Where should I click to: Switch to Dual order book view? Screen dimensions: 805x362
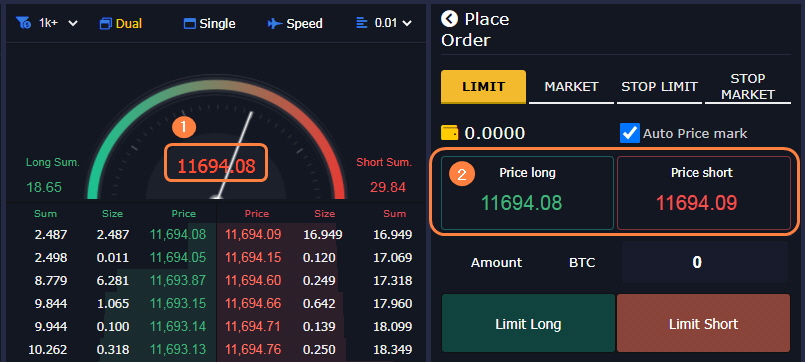tap(129, 24)
